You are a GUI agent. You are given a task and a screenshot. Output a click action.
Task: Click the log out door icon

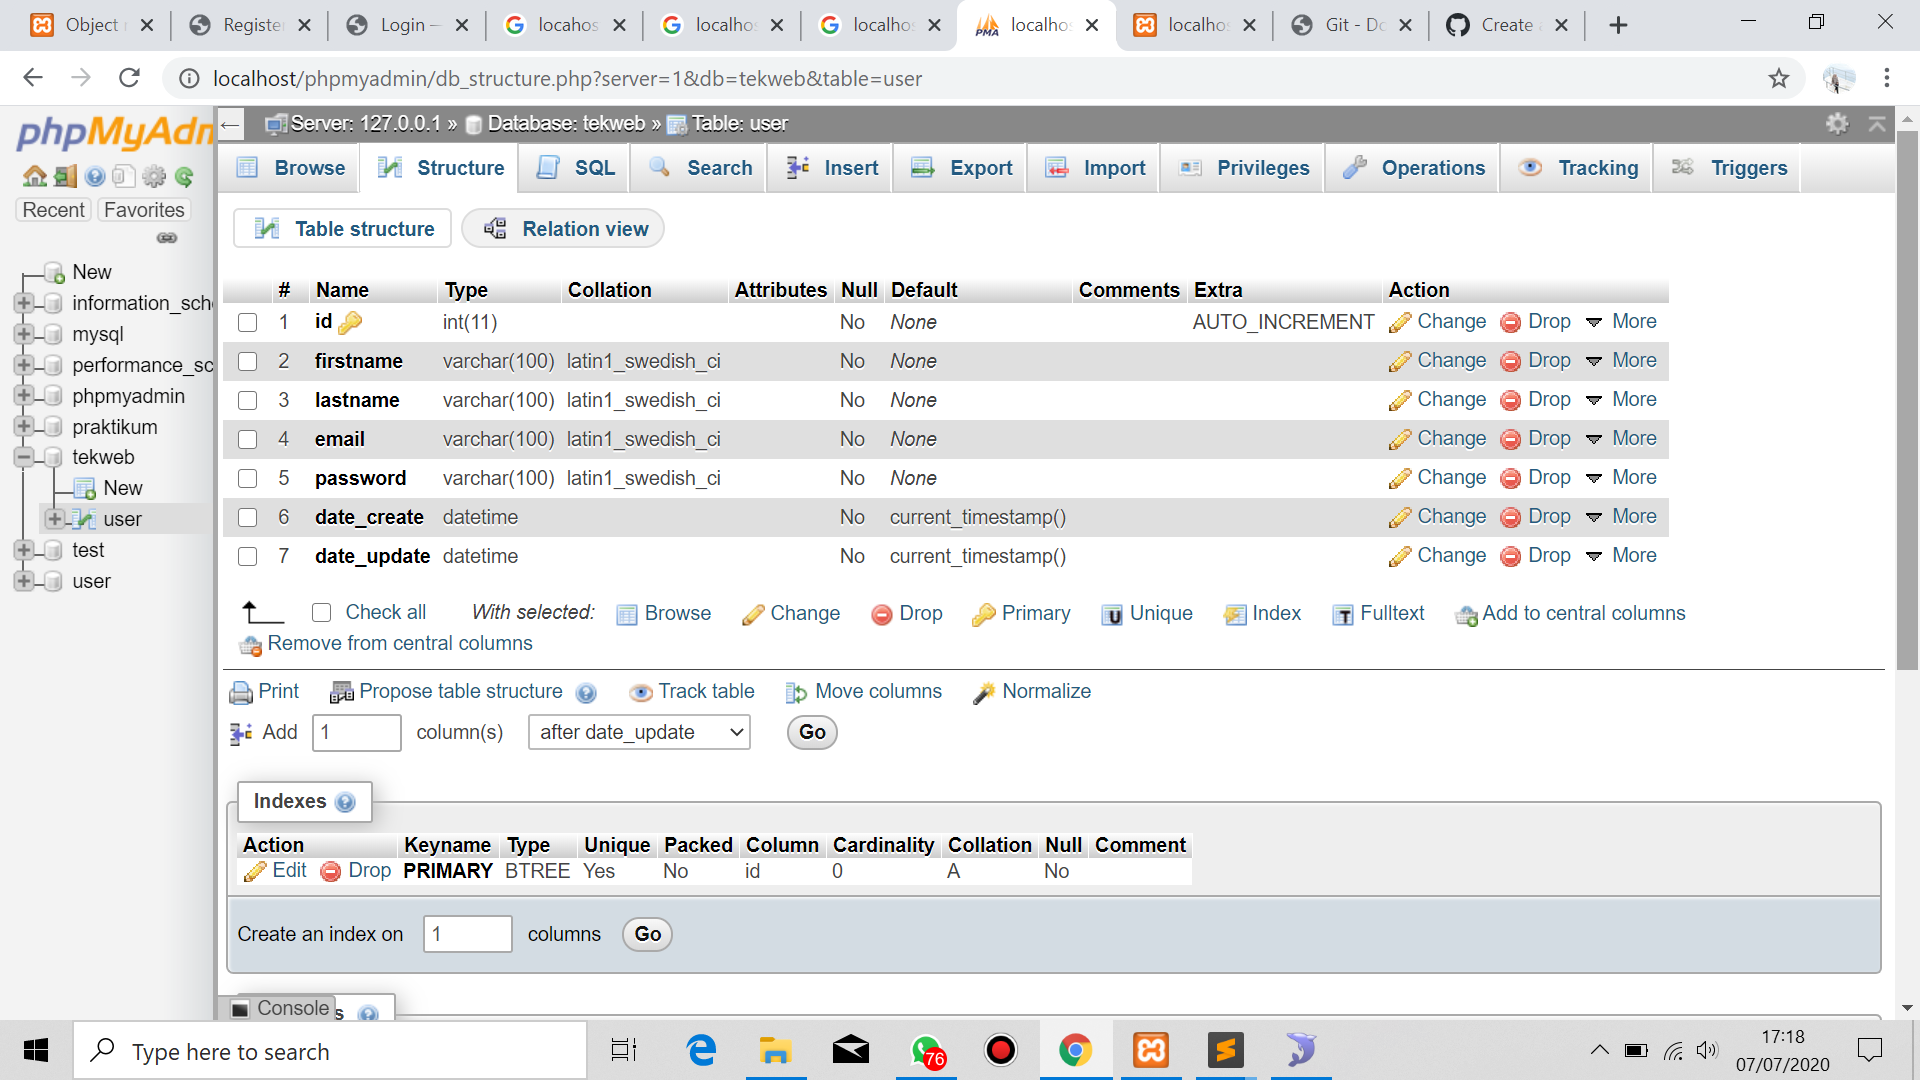[65, 177]
